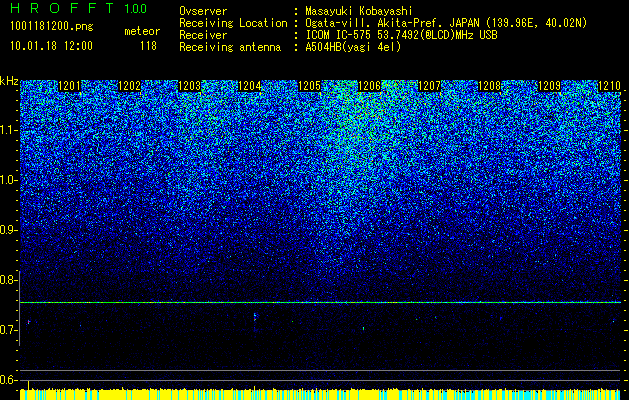This screenshot has width=629, height=400.
Task: Click the 0.6 frequency axis label
Action: click(x=8, y=380)
